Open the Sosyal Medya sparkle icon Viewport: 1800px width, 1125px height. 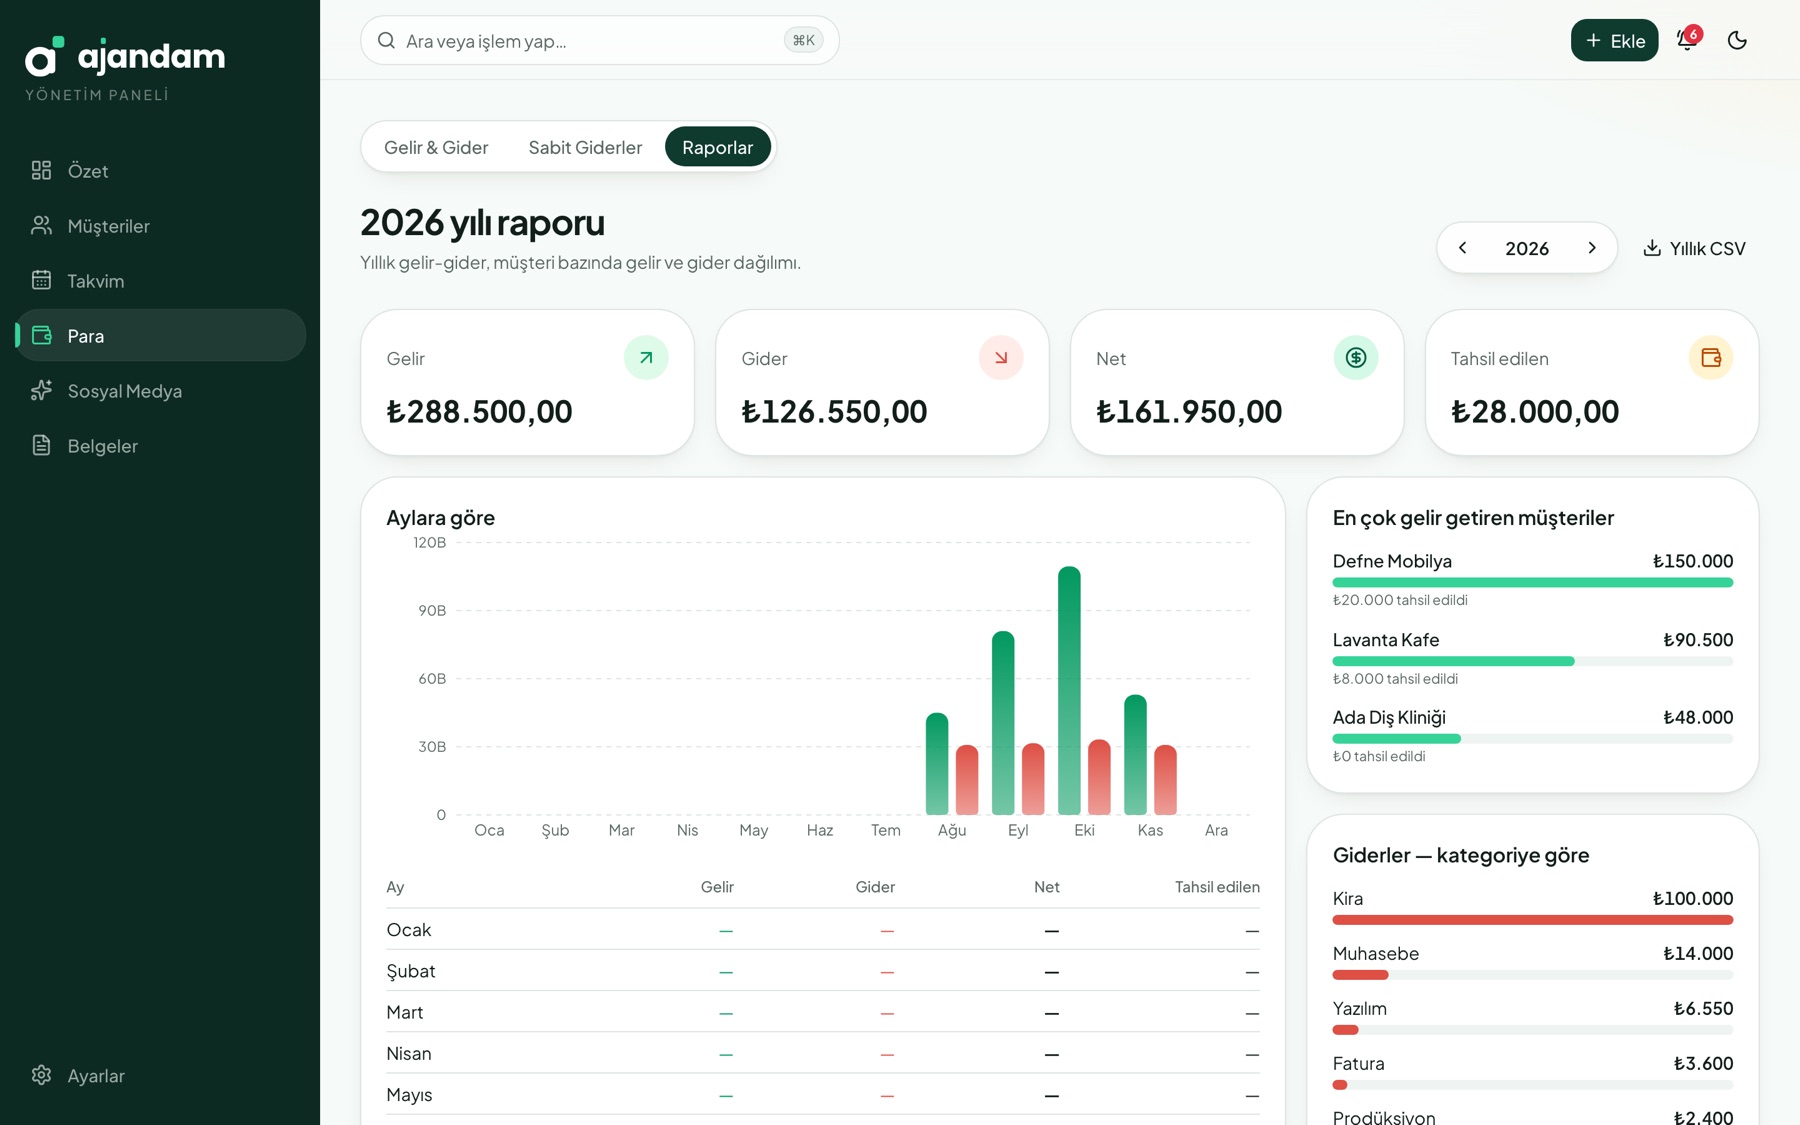[41, 390]
